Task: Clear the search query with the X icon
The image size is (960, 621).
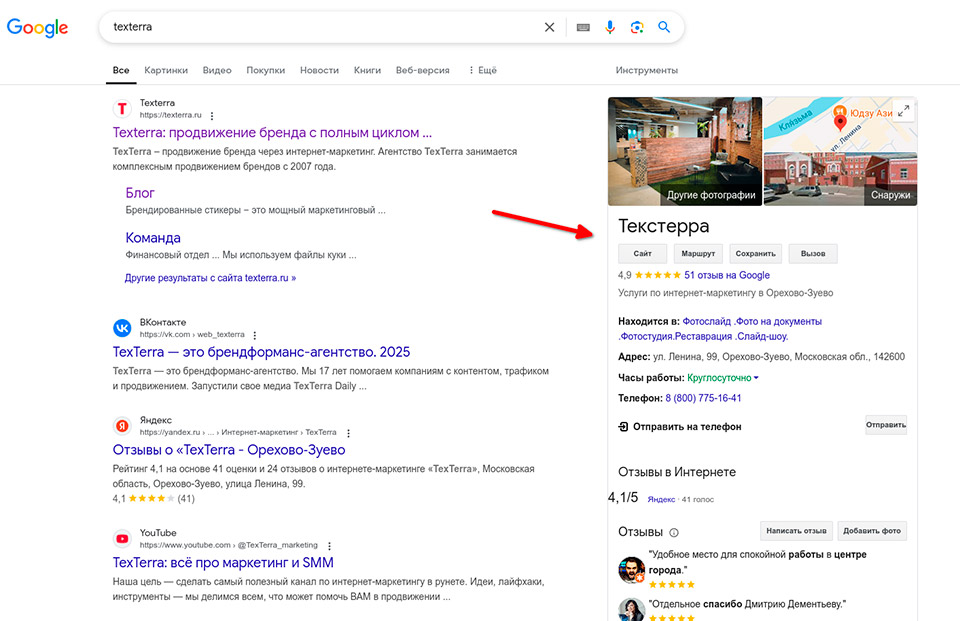Action: pos(549,27)
